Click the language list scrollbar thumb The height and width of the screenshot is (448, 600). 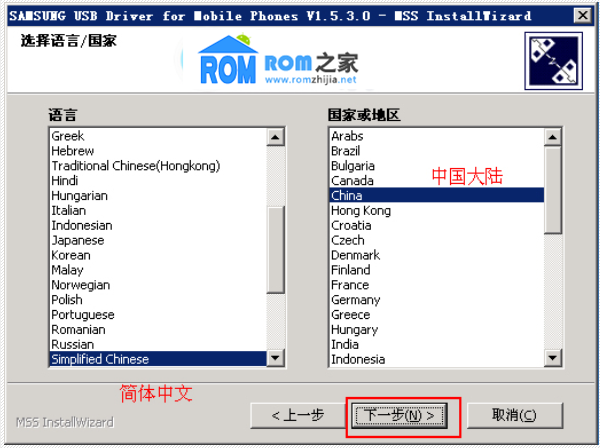275,250
